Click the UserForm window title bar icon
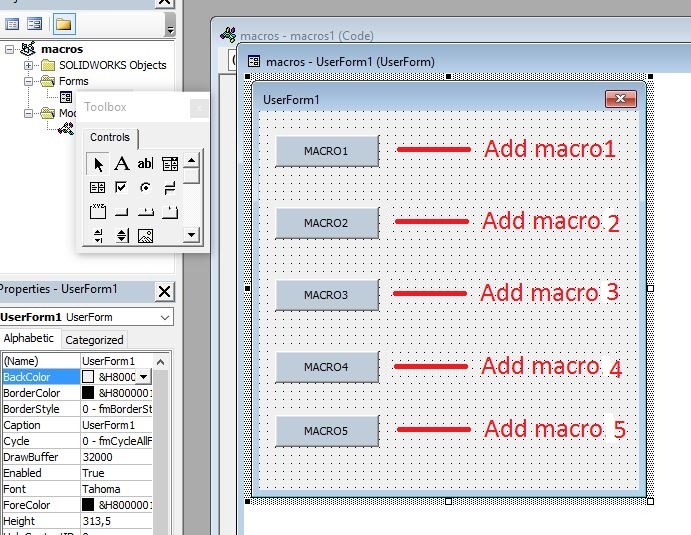Viewport: 691px width, 535px height. 254,61
